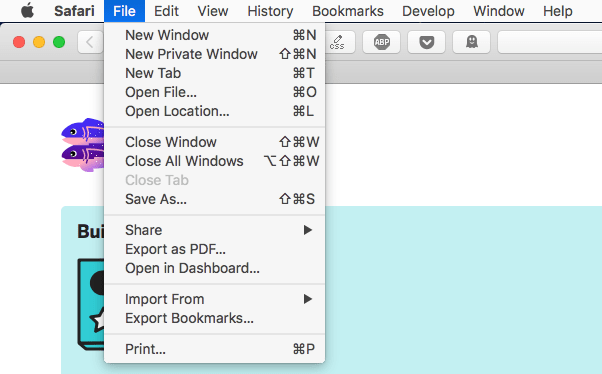This screenshot has width=602, height=374.
Task: Open the Bookmarks menu in menu bar
Action: (x=347, y=11)
